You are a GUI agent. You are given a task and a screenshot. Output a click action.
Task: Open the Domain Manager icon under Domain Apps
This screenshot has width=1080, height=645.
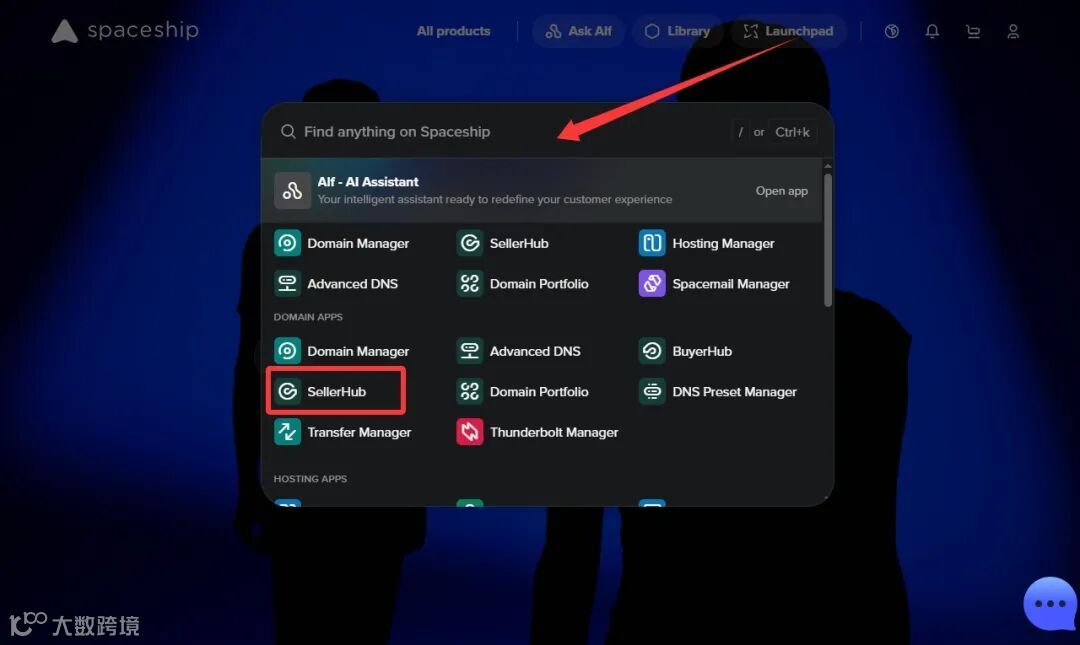coord(287,351)
